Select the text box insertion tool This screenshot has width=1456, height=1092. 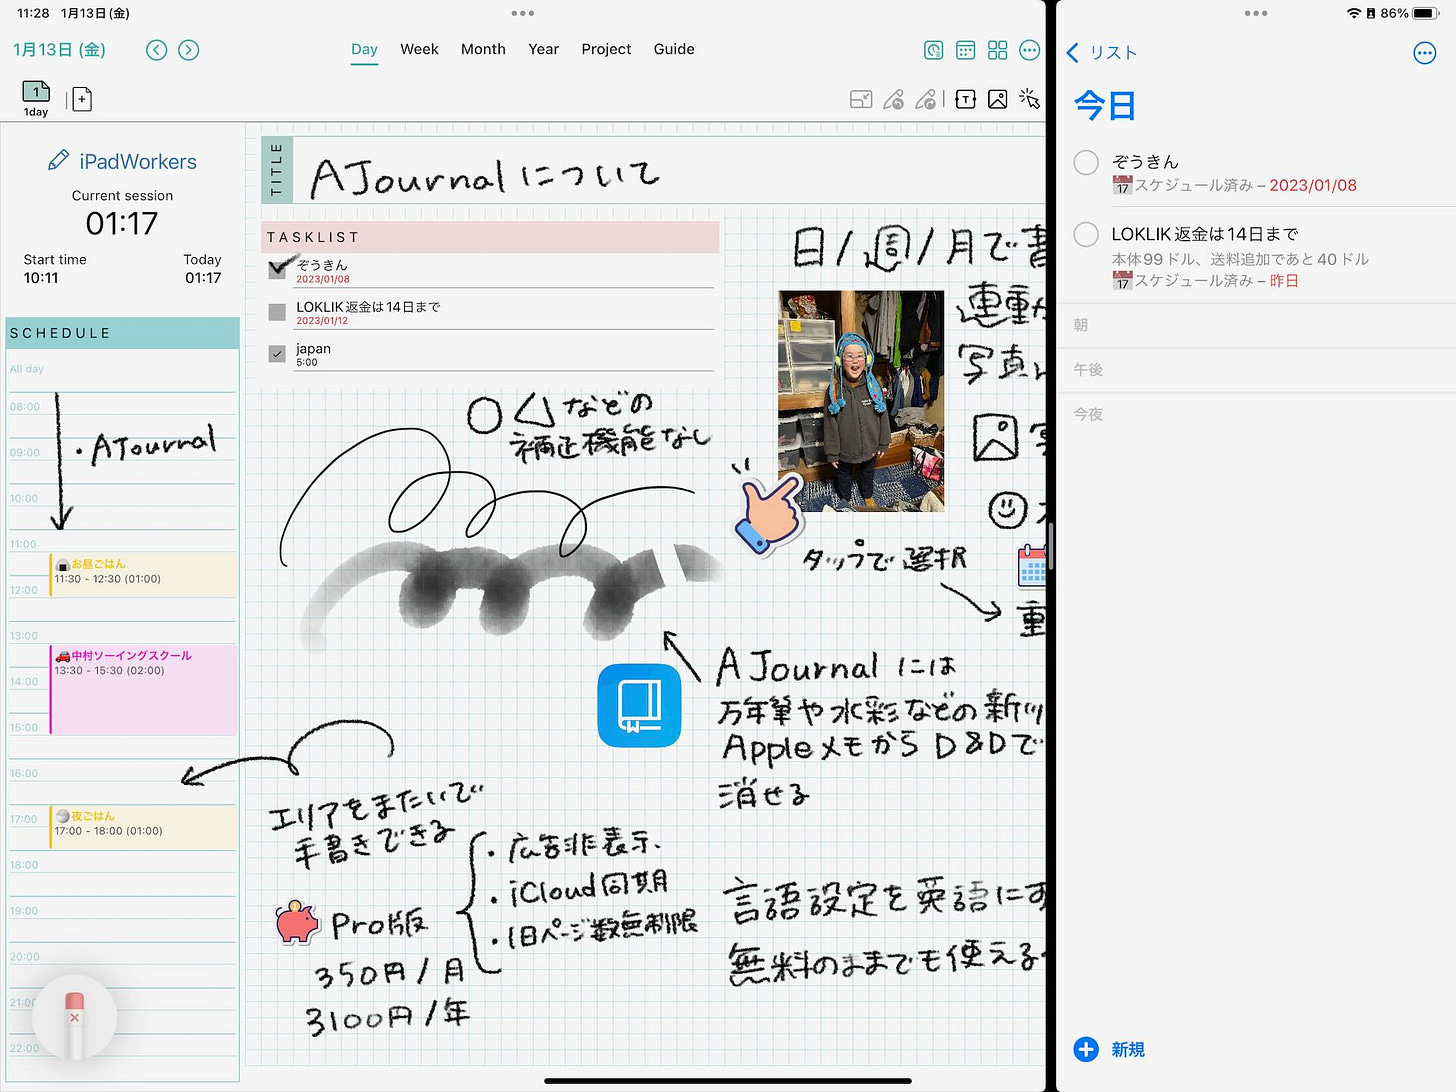pos(965,99)
